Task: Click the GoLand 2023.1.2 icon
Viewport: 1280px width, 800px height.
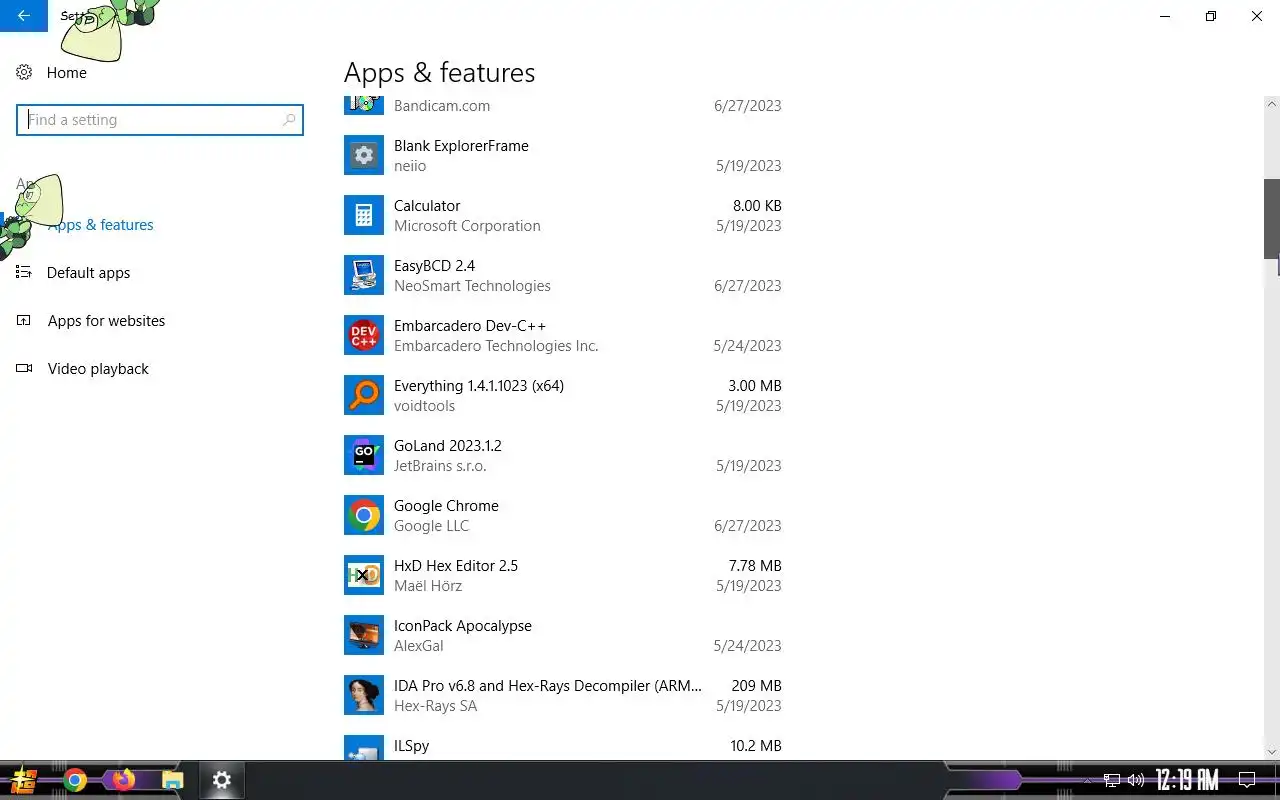Action: [x=364, y=455]
